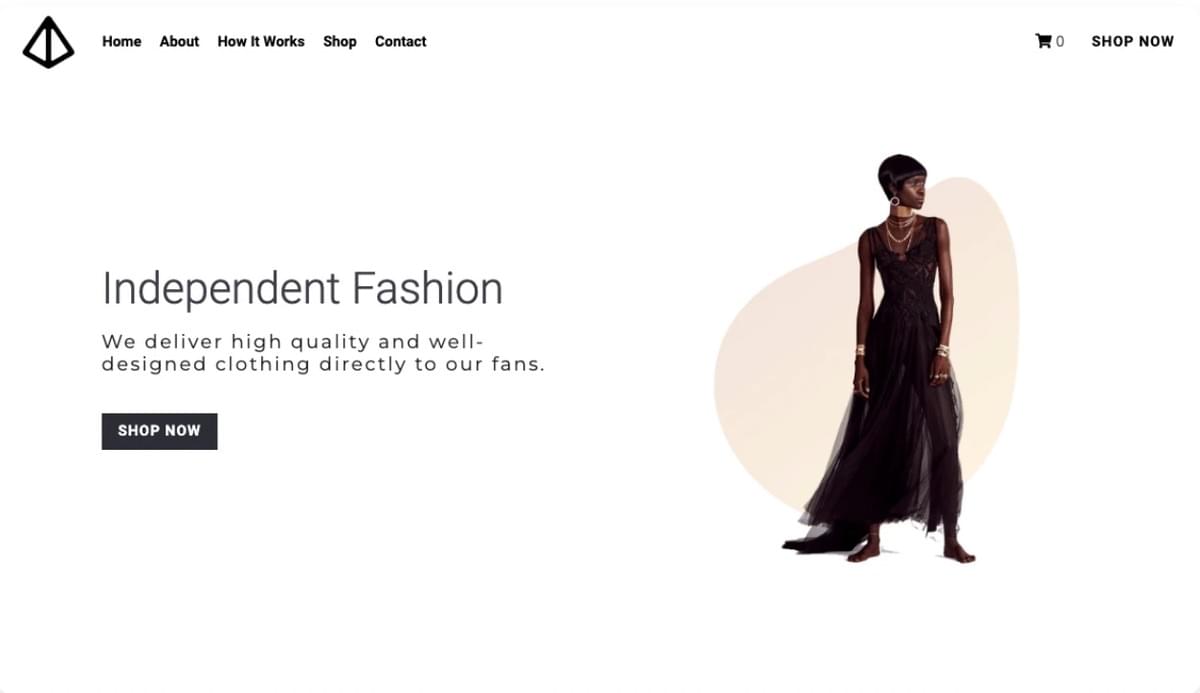This screenshot has width=1200, height=693.
Task: Click the dark SHOP NOW hero button
Action: click(159, 431)
